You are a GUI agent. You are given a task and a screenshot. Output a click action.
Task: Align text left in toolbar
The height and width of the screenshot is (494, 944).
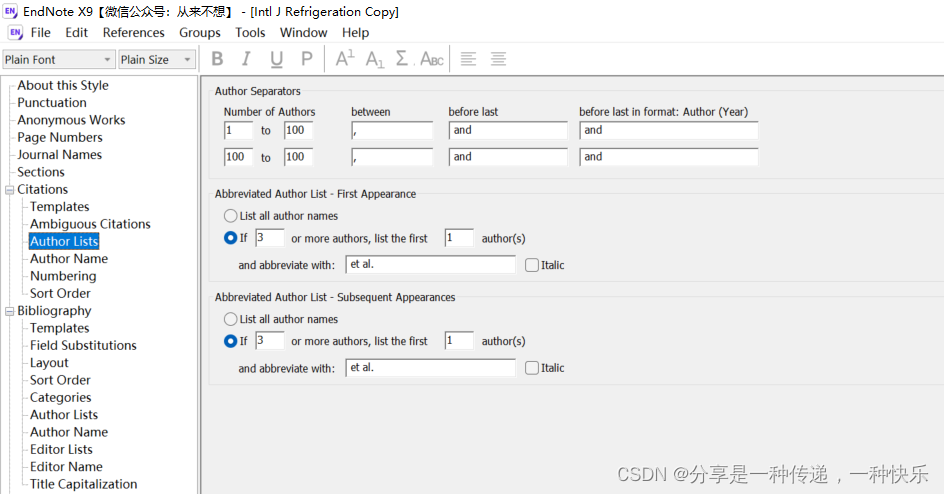pyautogui.click(x=468, y=59)
